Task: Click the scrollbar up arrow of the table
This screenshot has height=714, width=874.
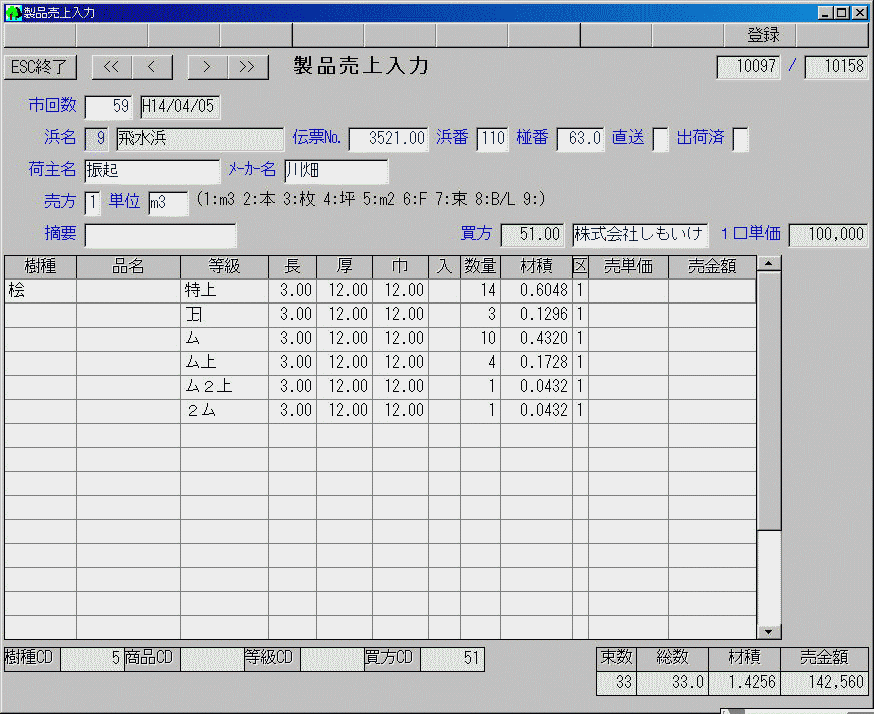Action: click(x=769, y=264)
